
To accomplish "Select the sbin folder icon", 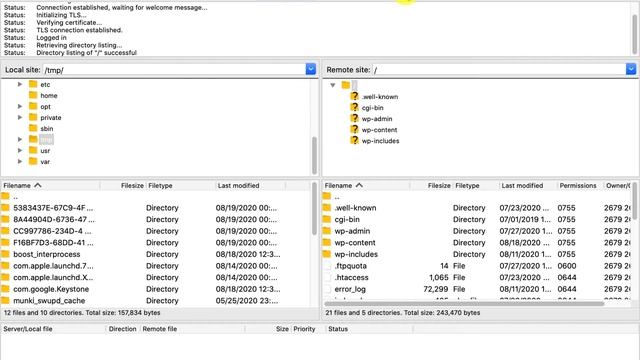I will (x=33, y=129).
